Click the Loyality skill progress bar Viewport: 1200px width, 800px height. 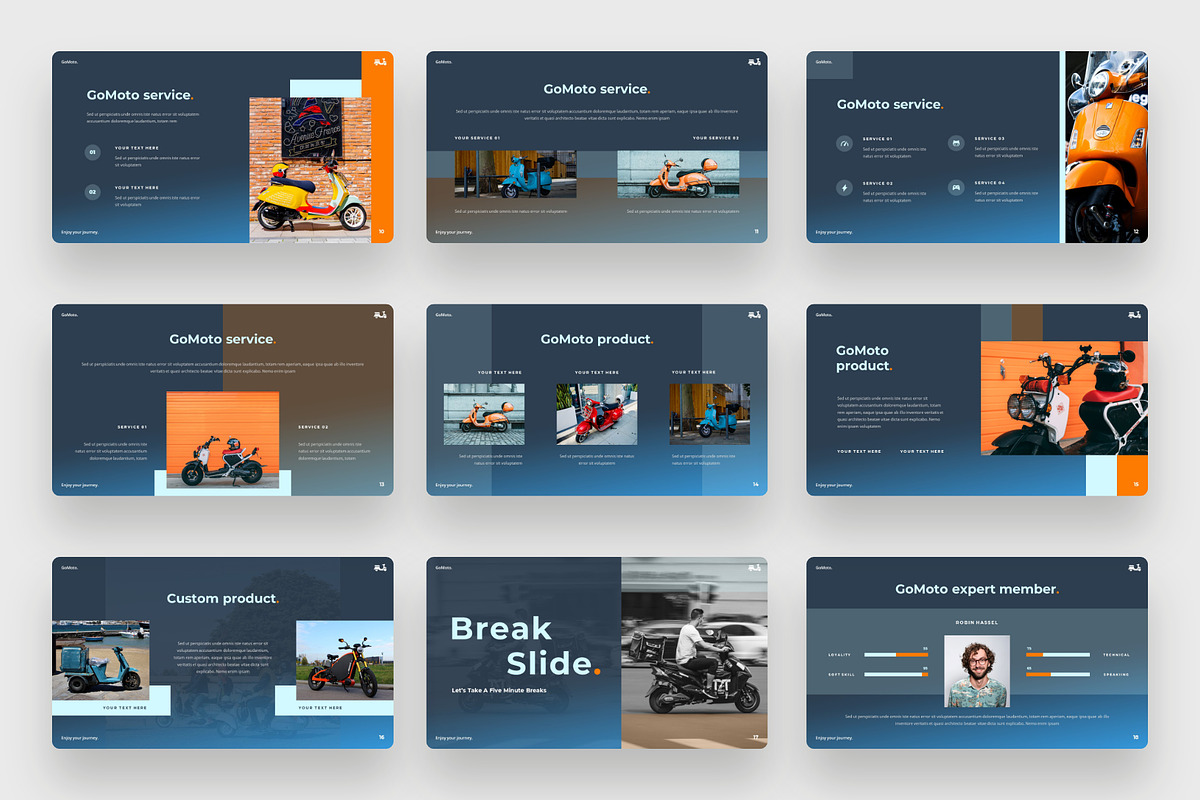(x=896, y=655)
